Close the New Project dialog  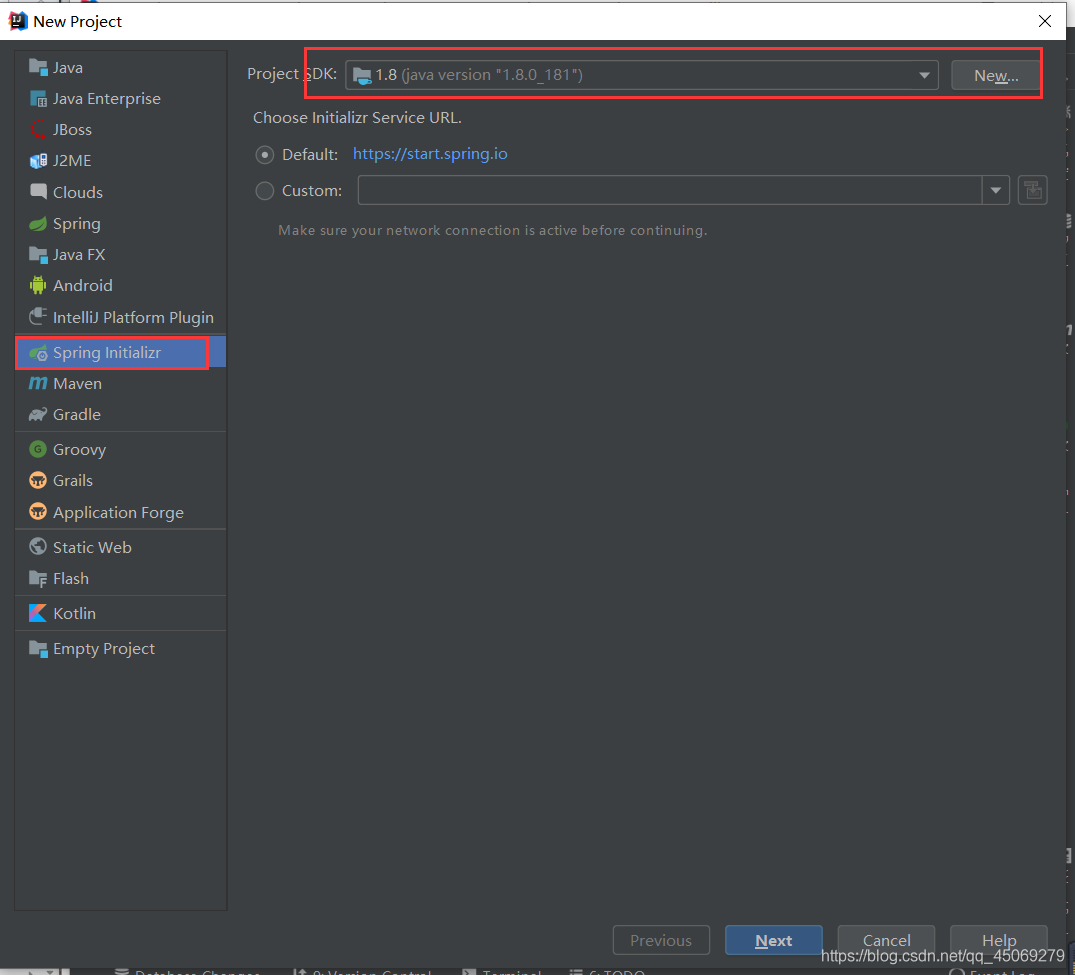click(1045, 21)
